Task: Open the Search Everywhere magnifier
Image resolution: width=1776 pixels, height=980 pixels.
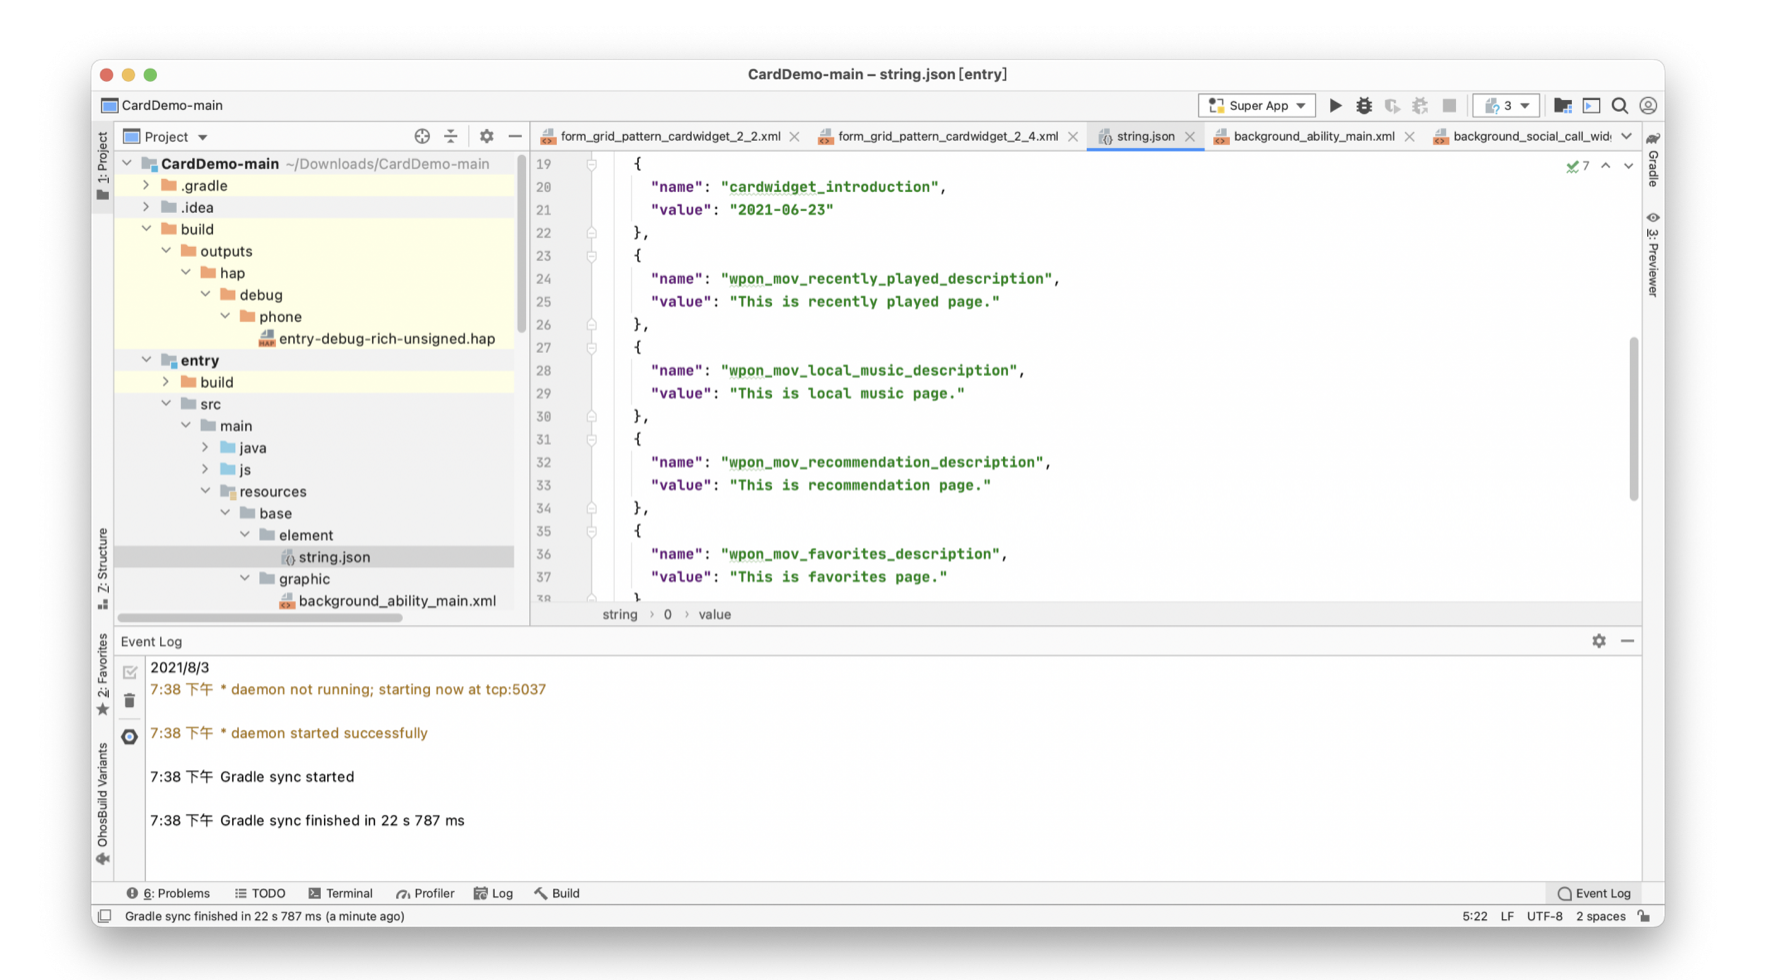Action: pos(1620,105)
